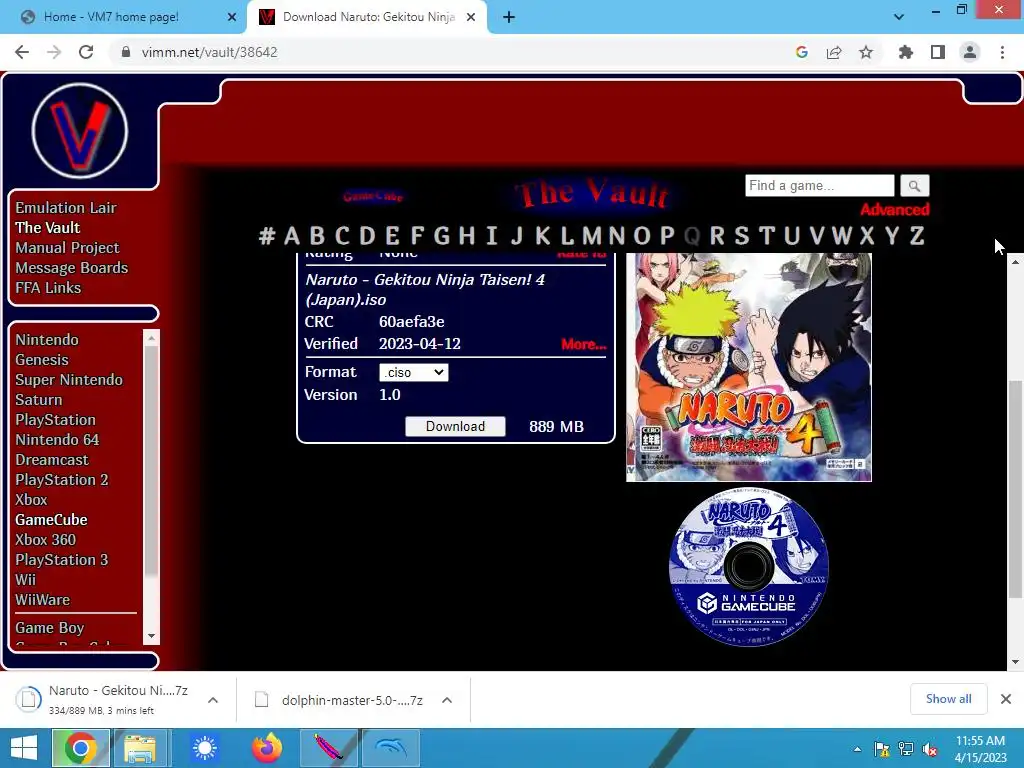The image size is (1024, 768).
Task: Click the browser back arrow
Action: pos(22,52)
